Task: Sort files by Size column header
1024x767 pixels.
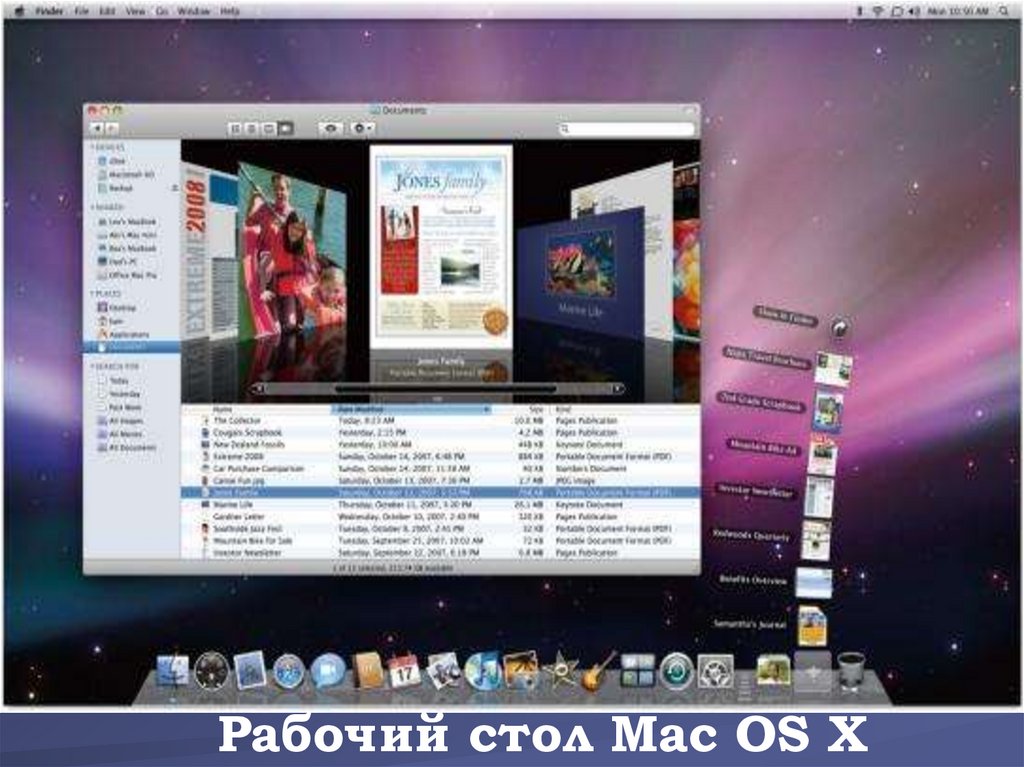Action: pyautogui.click(x=536, y=410)
